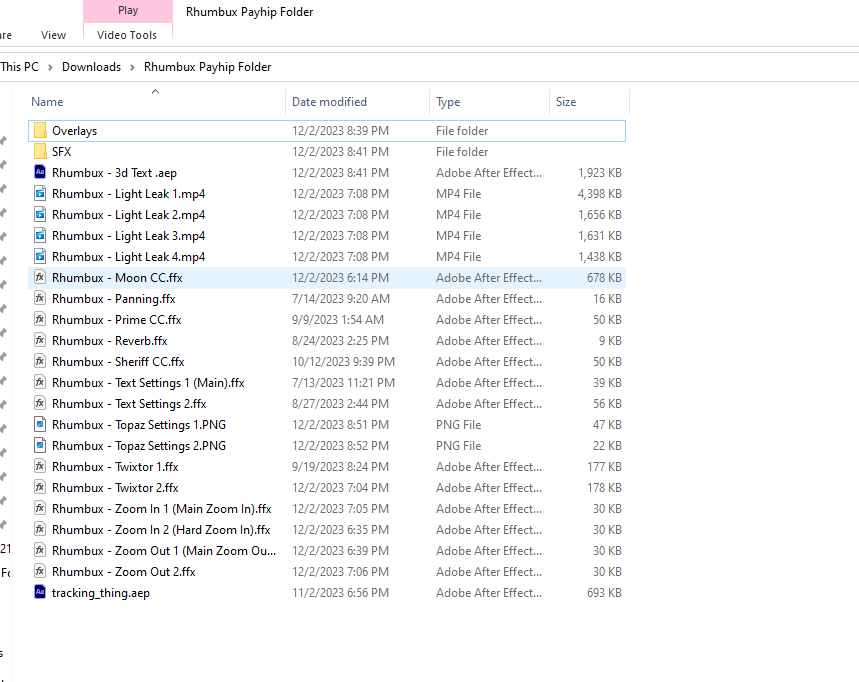This screenshot has height=682, width=859.
Task: Click the 7/14/2023 9:20 AM date cell
Action: tap(341, 299)
